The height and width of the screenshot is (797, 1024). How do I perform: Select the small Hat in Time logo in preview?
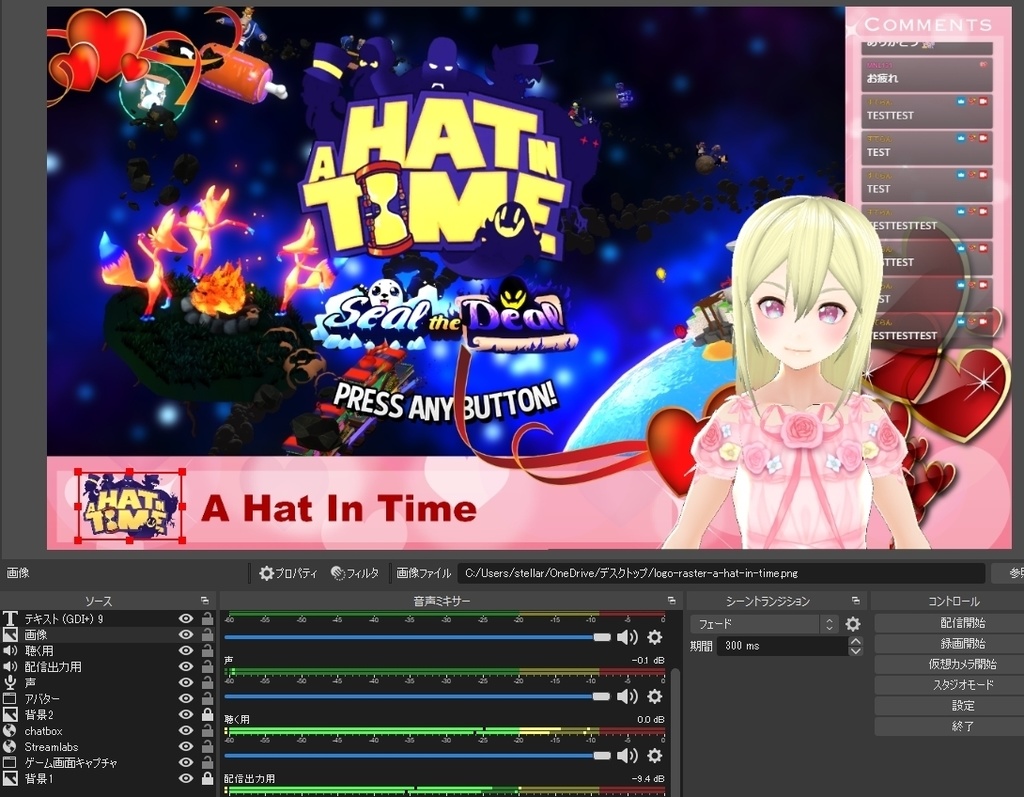click(x=130, y=506)
